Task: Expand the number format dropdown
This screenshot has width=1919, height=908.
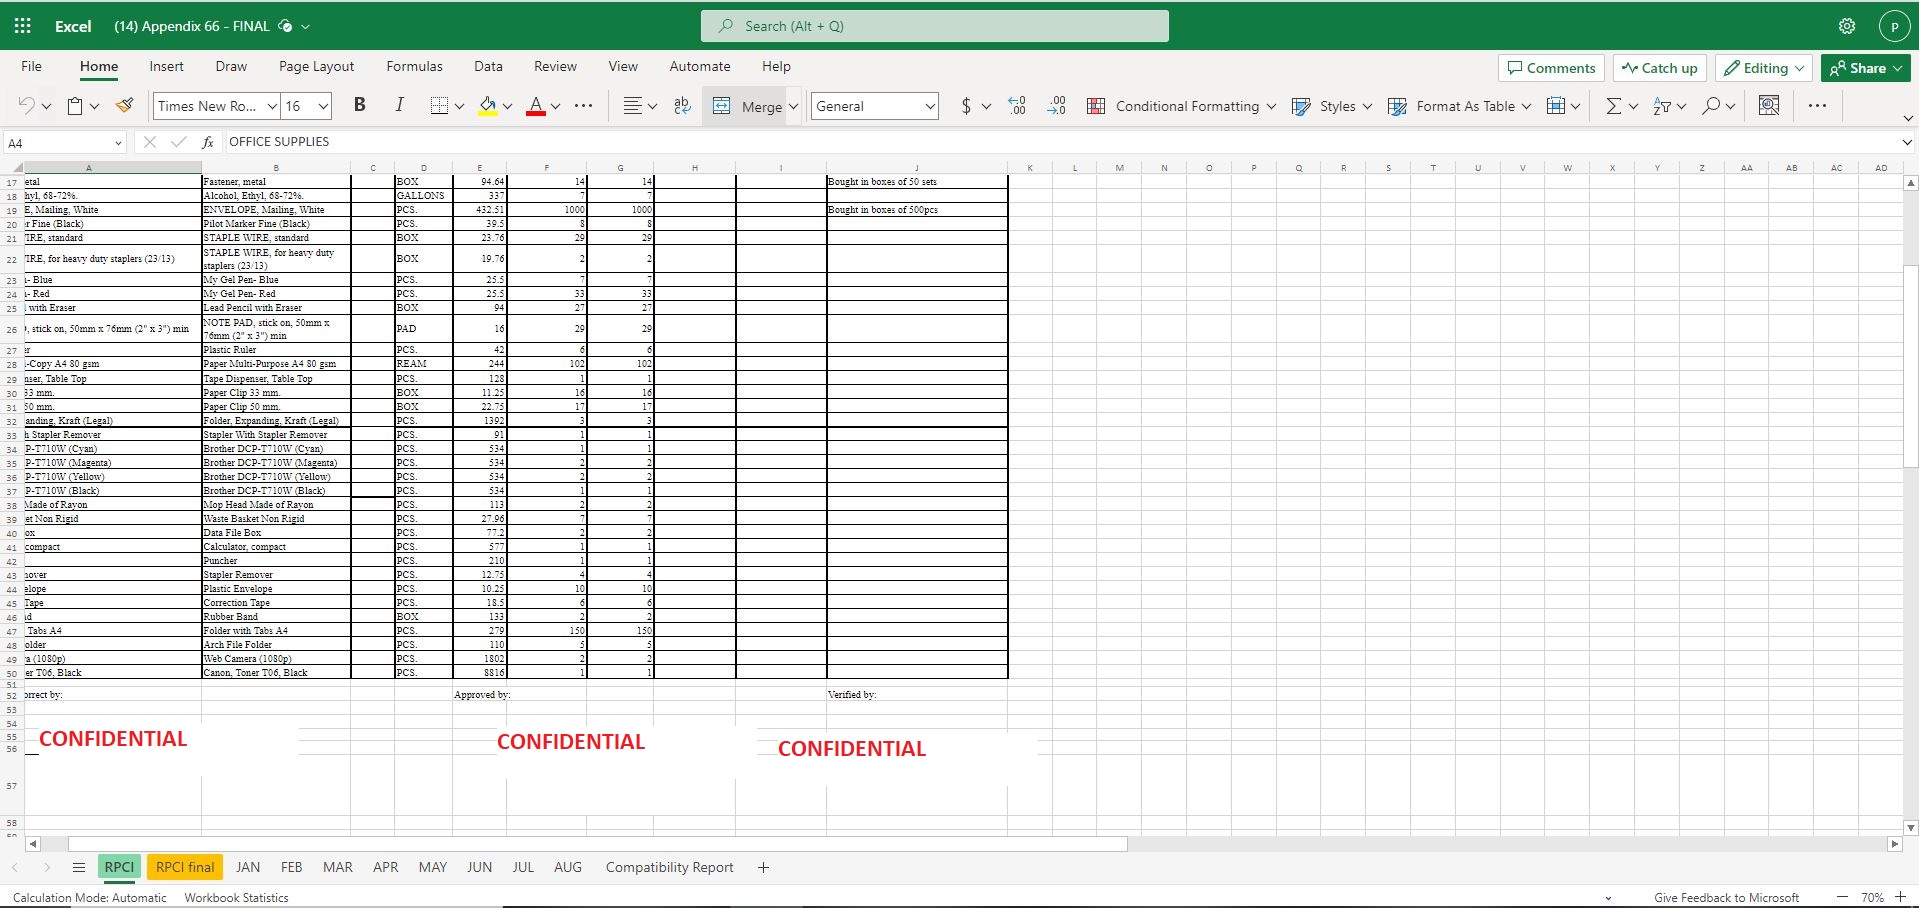Action: click(x=929, y=106)
